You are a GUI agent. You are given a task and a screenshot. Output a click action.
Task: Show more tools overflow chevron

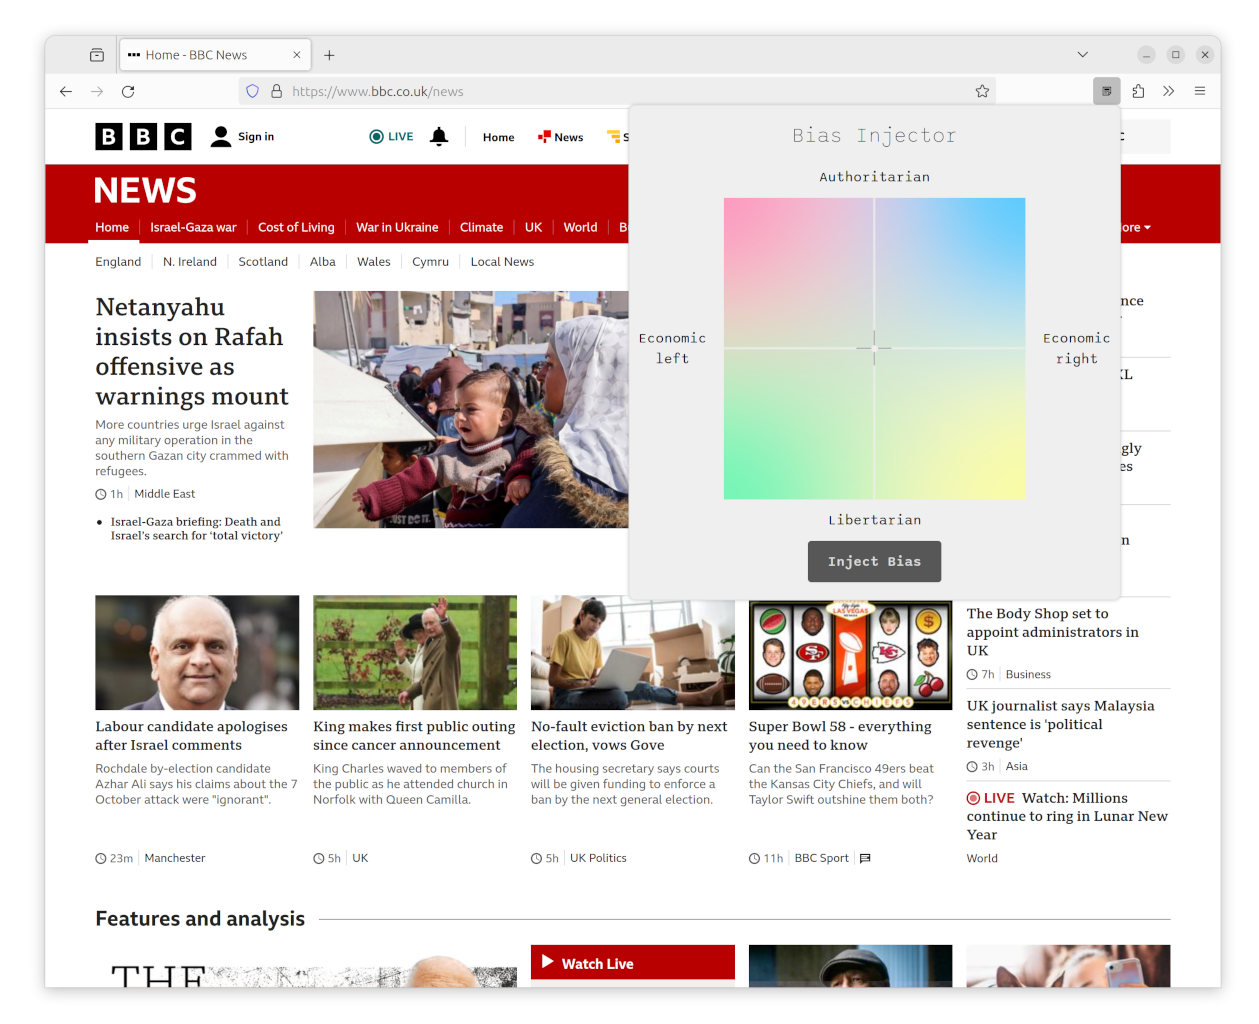(1168, 91)
